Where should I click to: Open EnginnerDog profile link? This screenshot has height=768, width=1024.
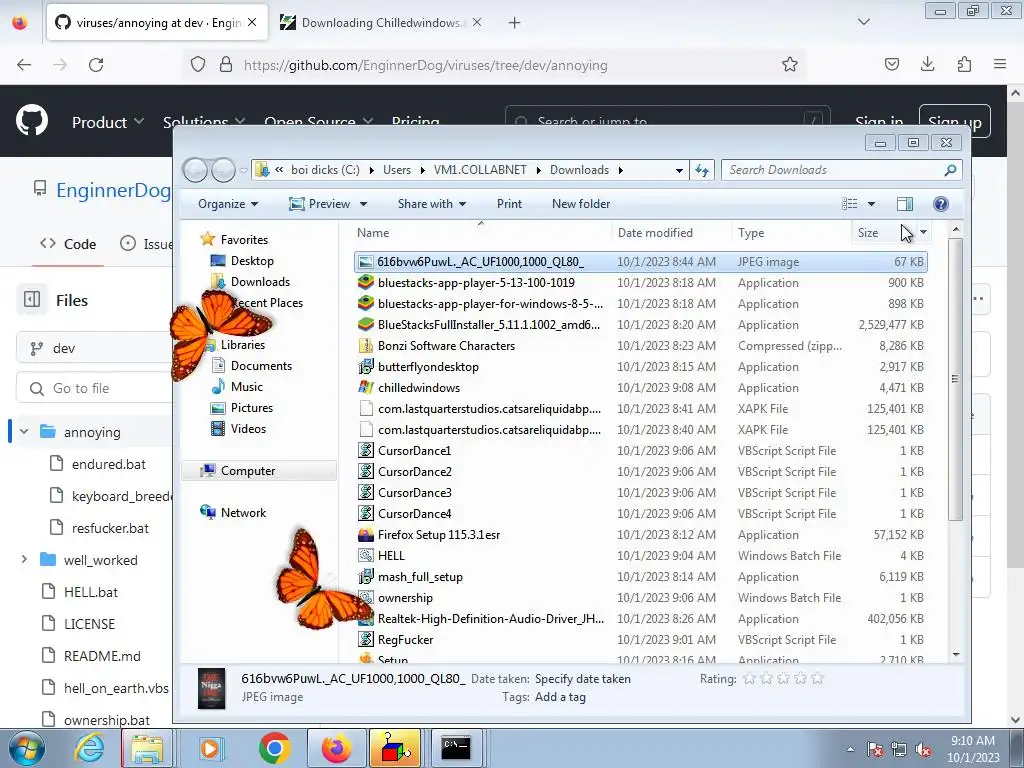point(113,190)
